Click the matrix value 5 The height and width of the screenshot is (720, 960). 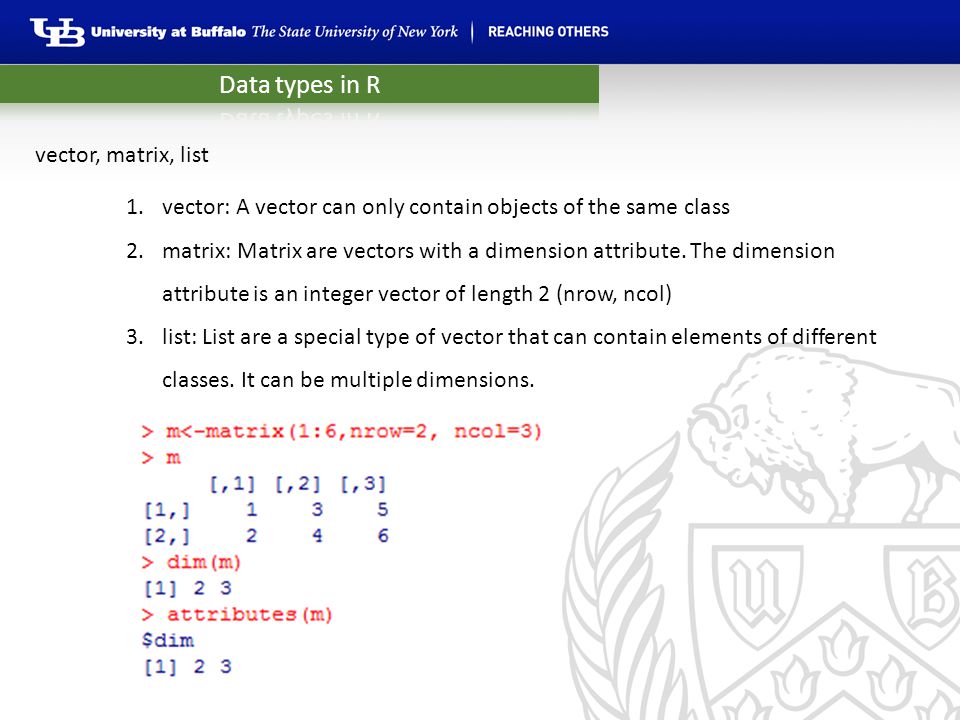click(x=383, y=510)
